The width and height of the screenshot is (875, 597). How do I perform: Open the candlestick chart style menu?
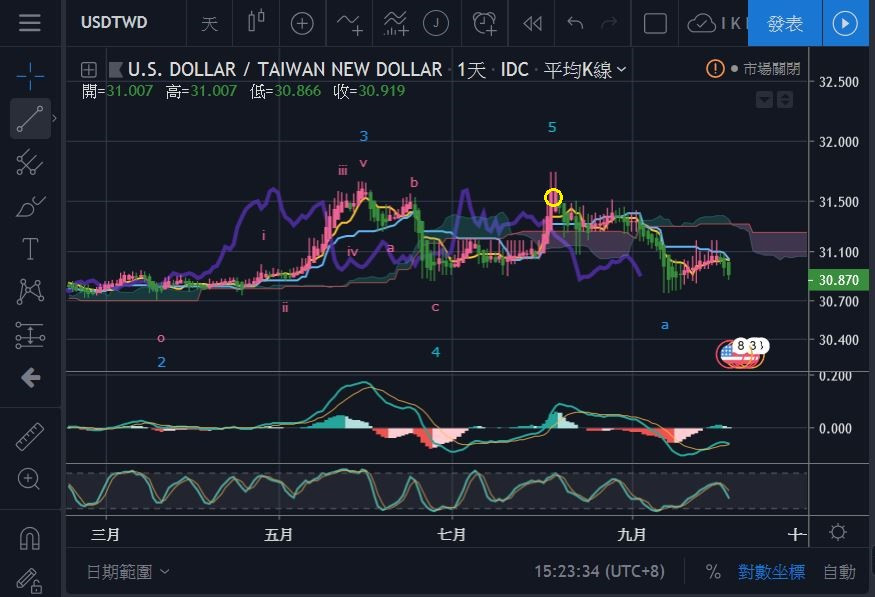[257, 23]
